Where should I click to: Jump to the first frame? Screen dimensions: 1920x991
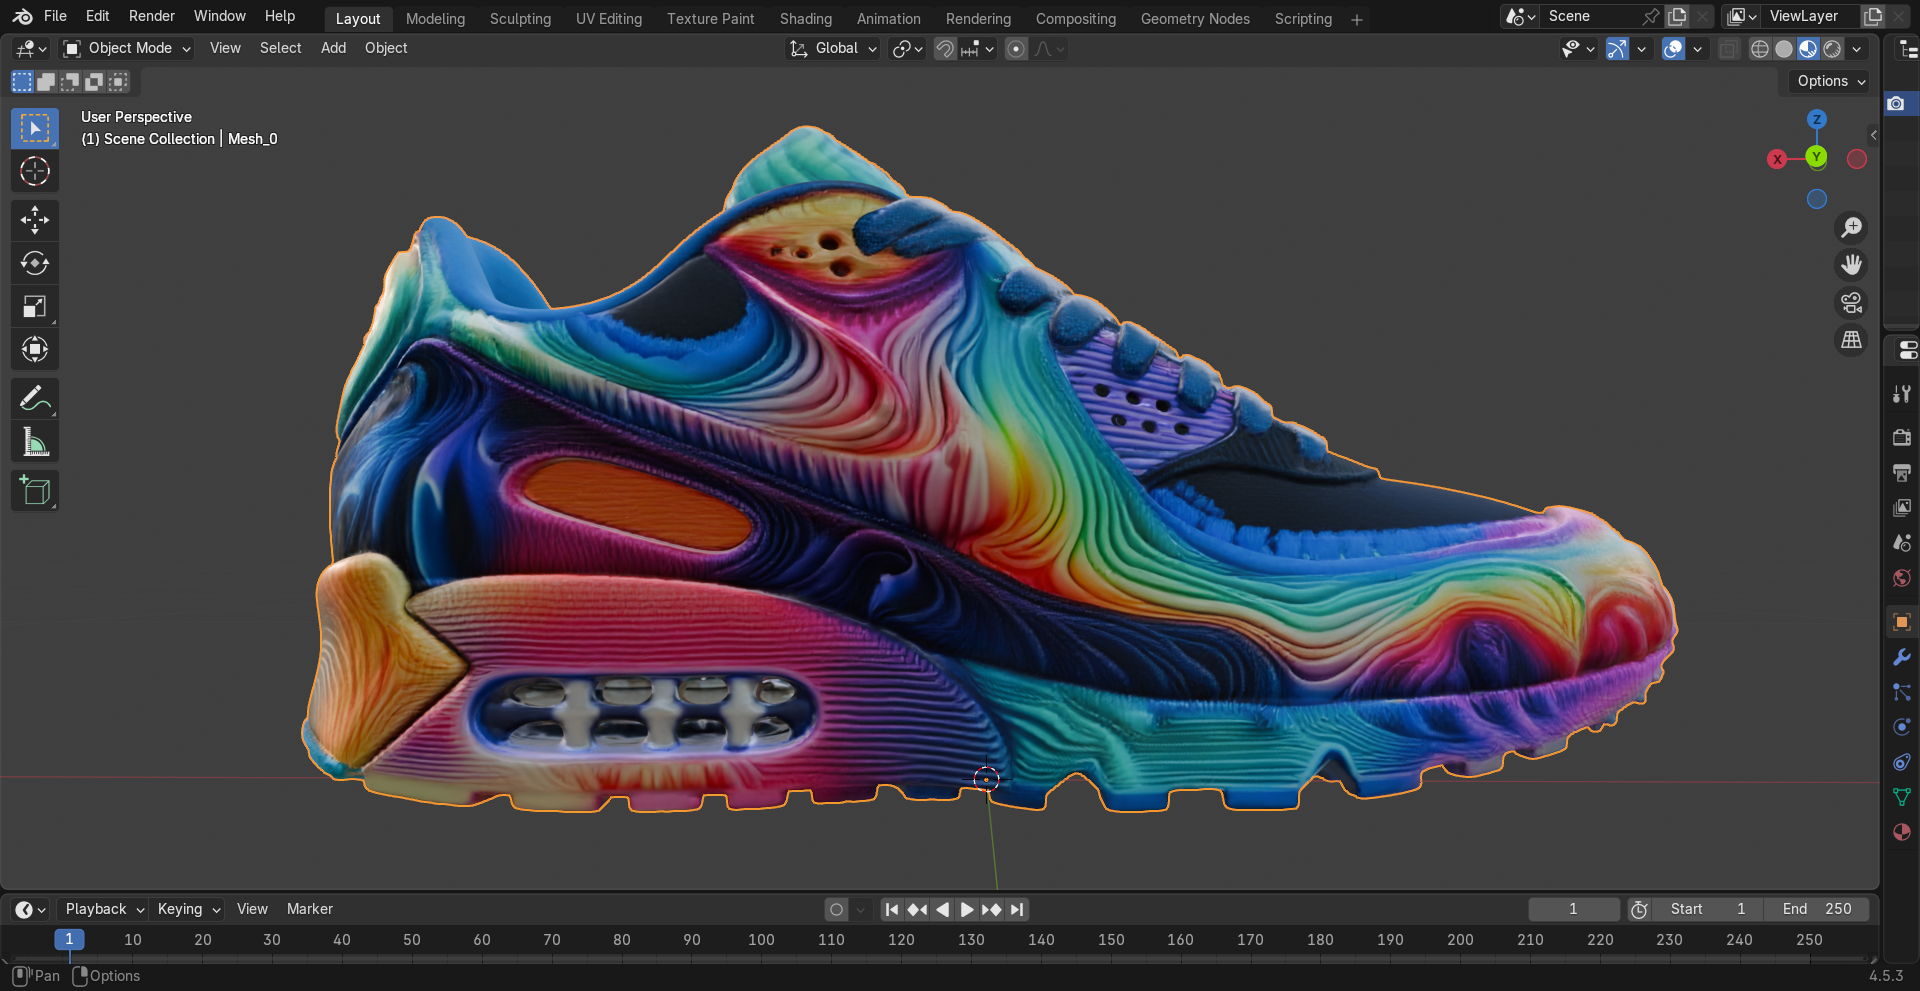[x=892, y=909]
